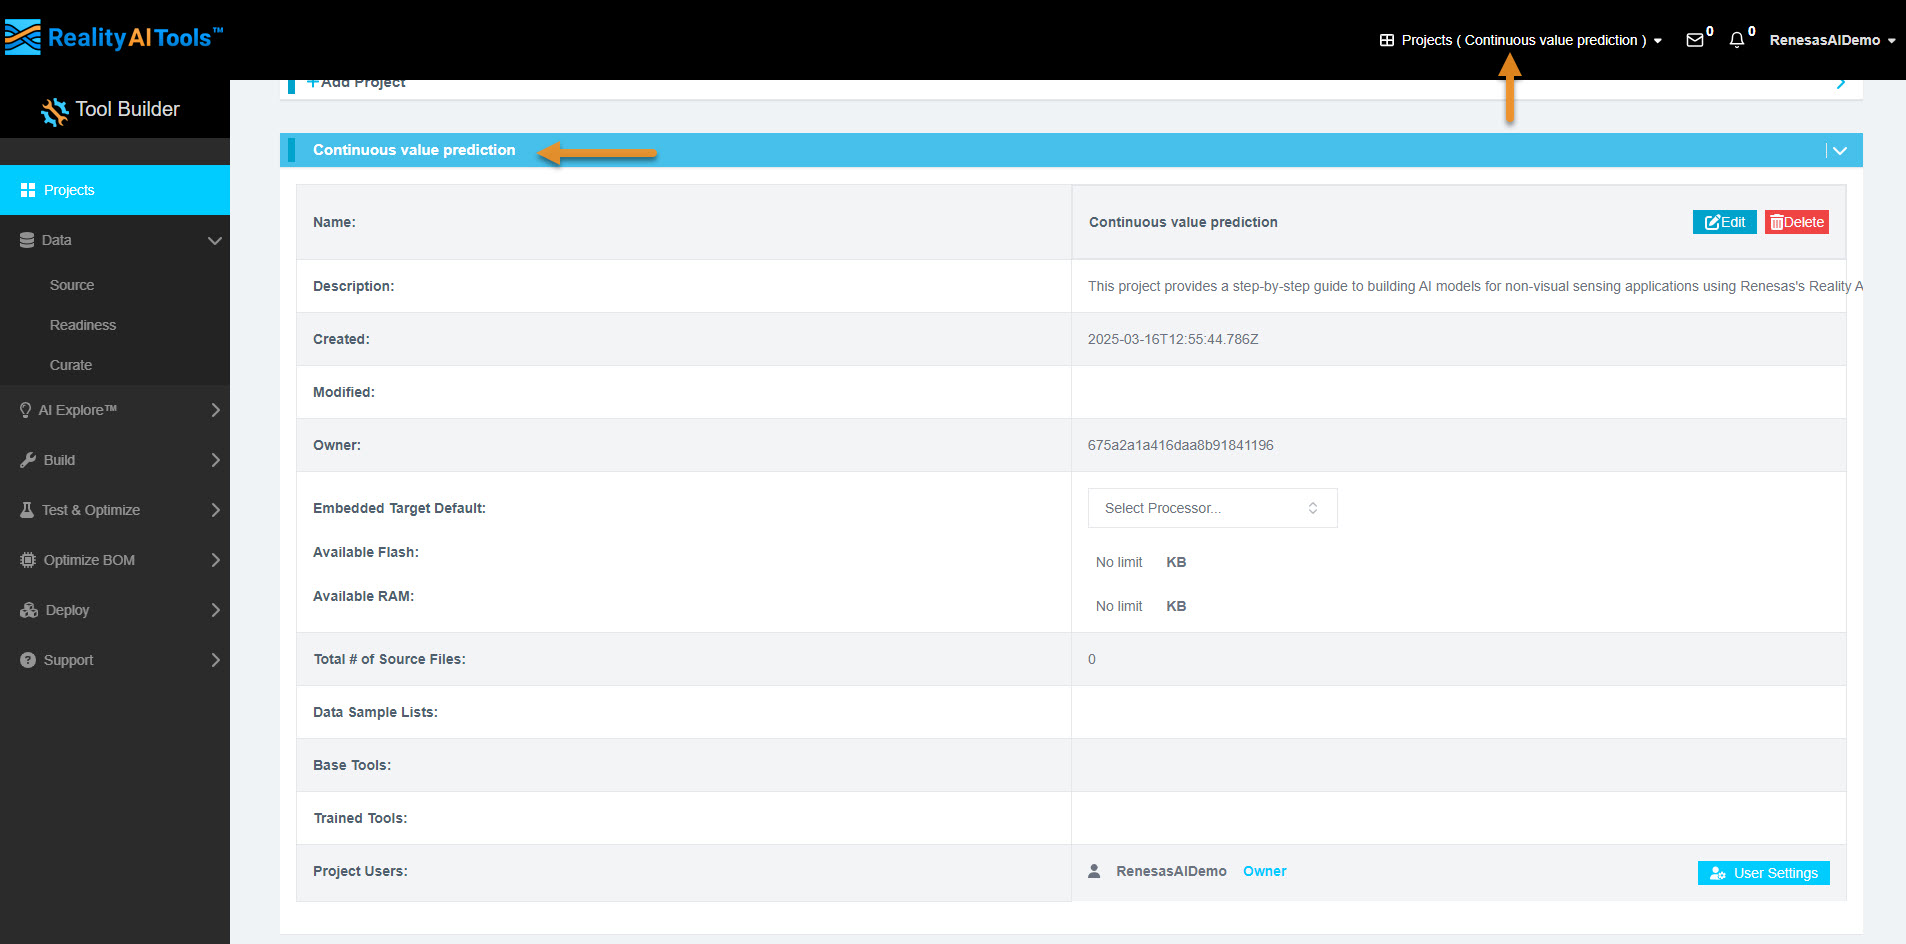Screen dimensions: 1906x944
Task: Click the Optimize BOM chip icon
Action: coord(28,560)
